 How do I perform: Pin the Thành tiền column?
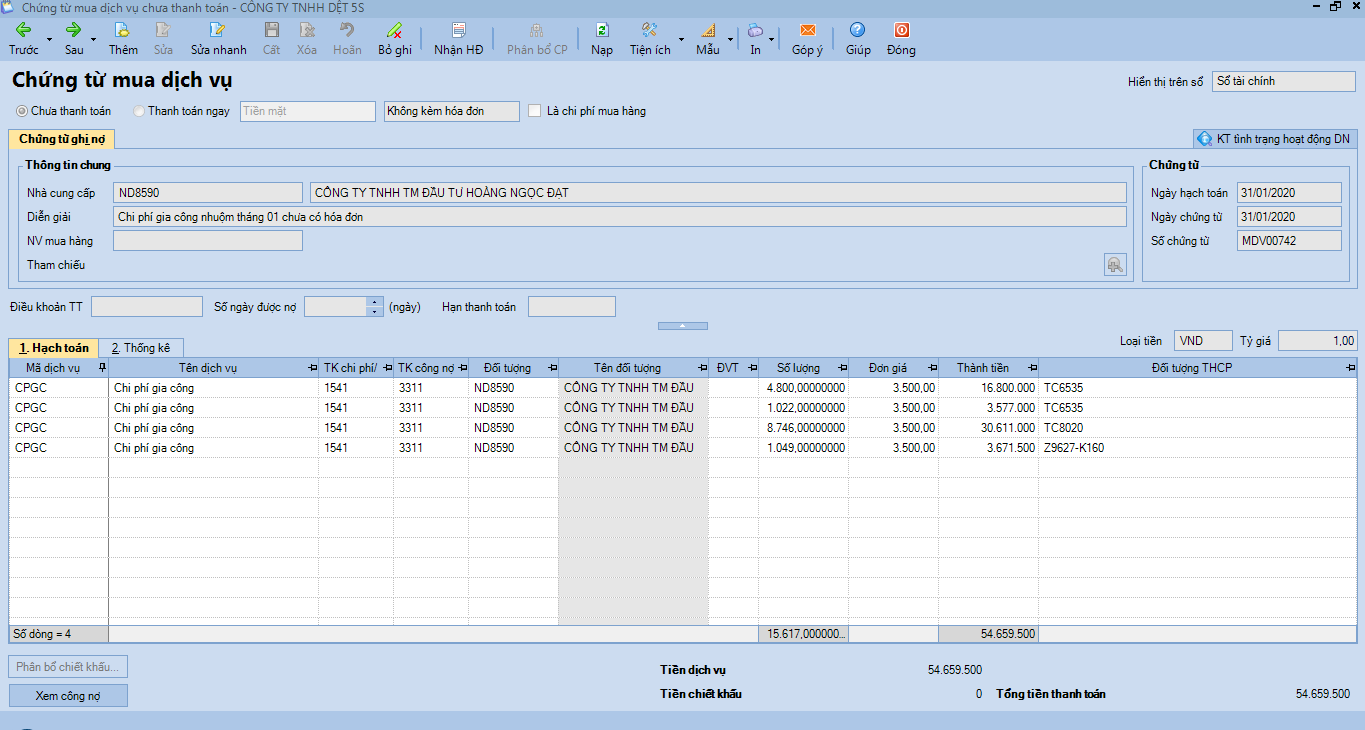point(1031,368)
